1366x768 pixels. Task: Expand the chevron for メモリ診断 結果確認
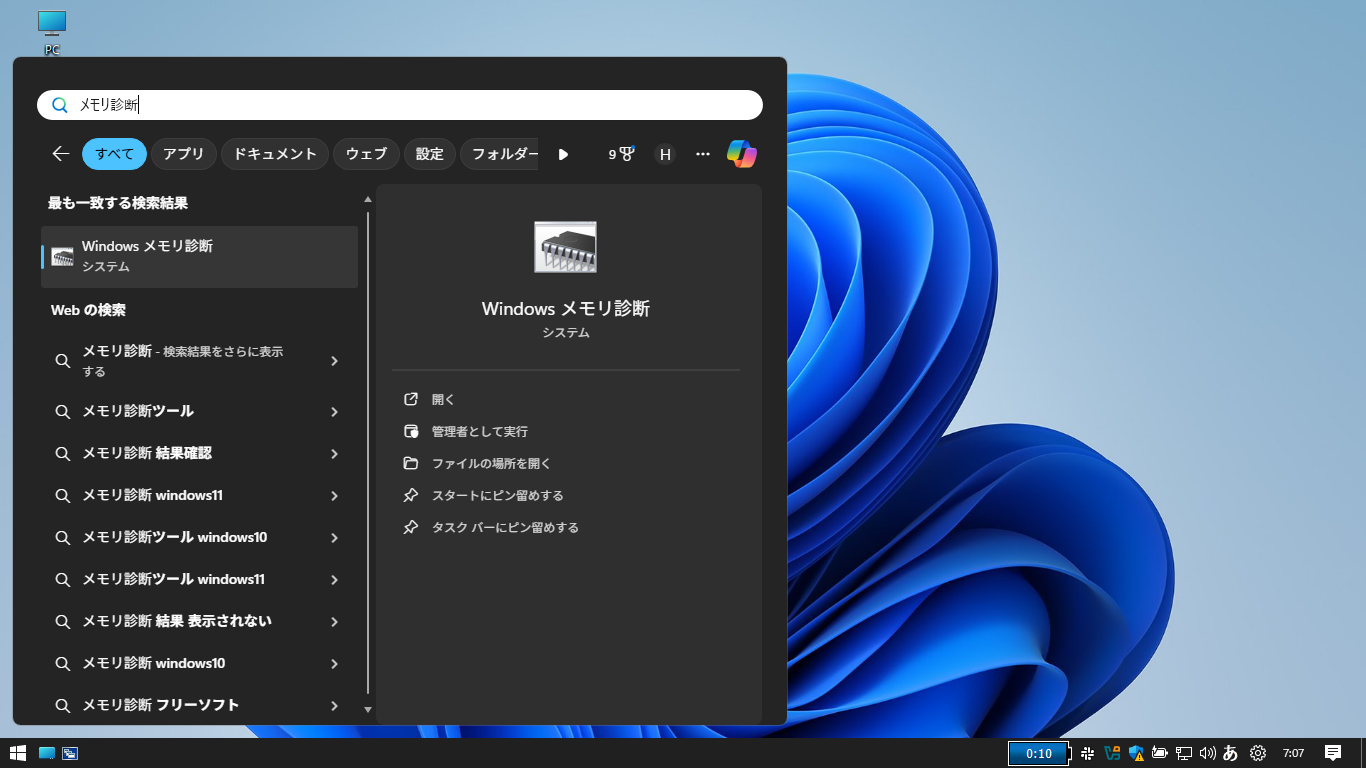[x=334, y=454]
